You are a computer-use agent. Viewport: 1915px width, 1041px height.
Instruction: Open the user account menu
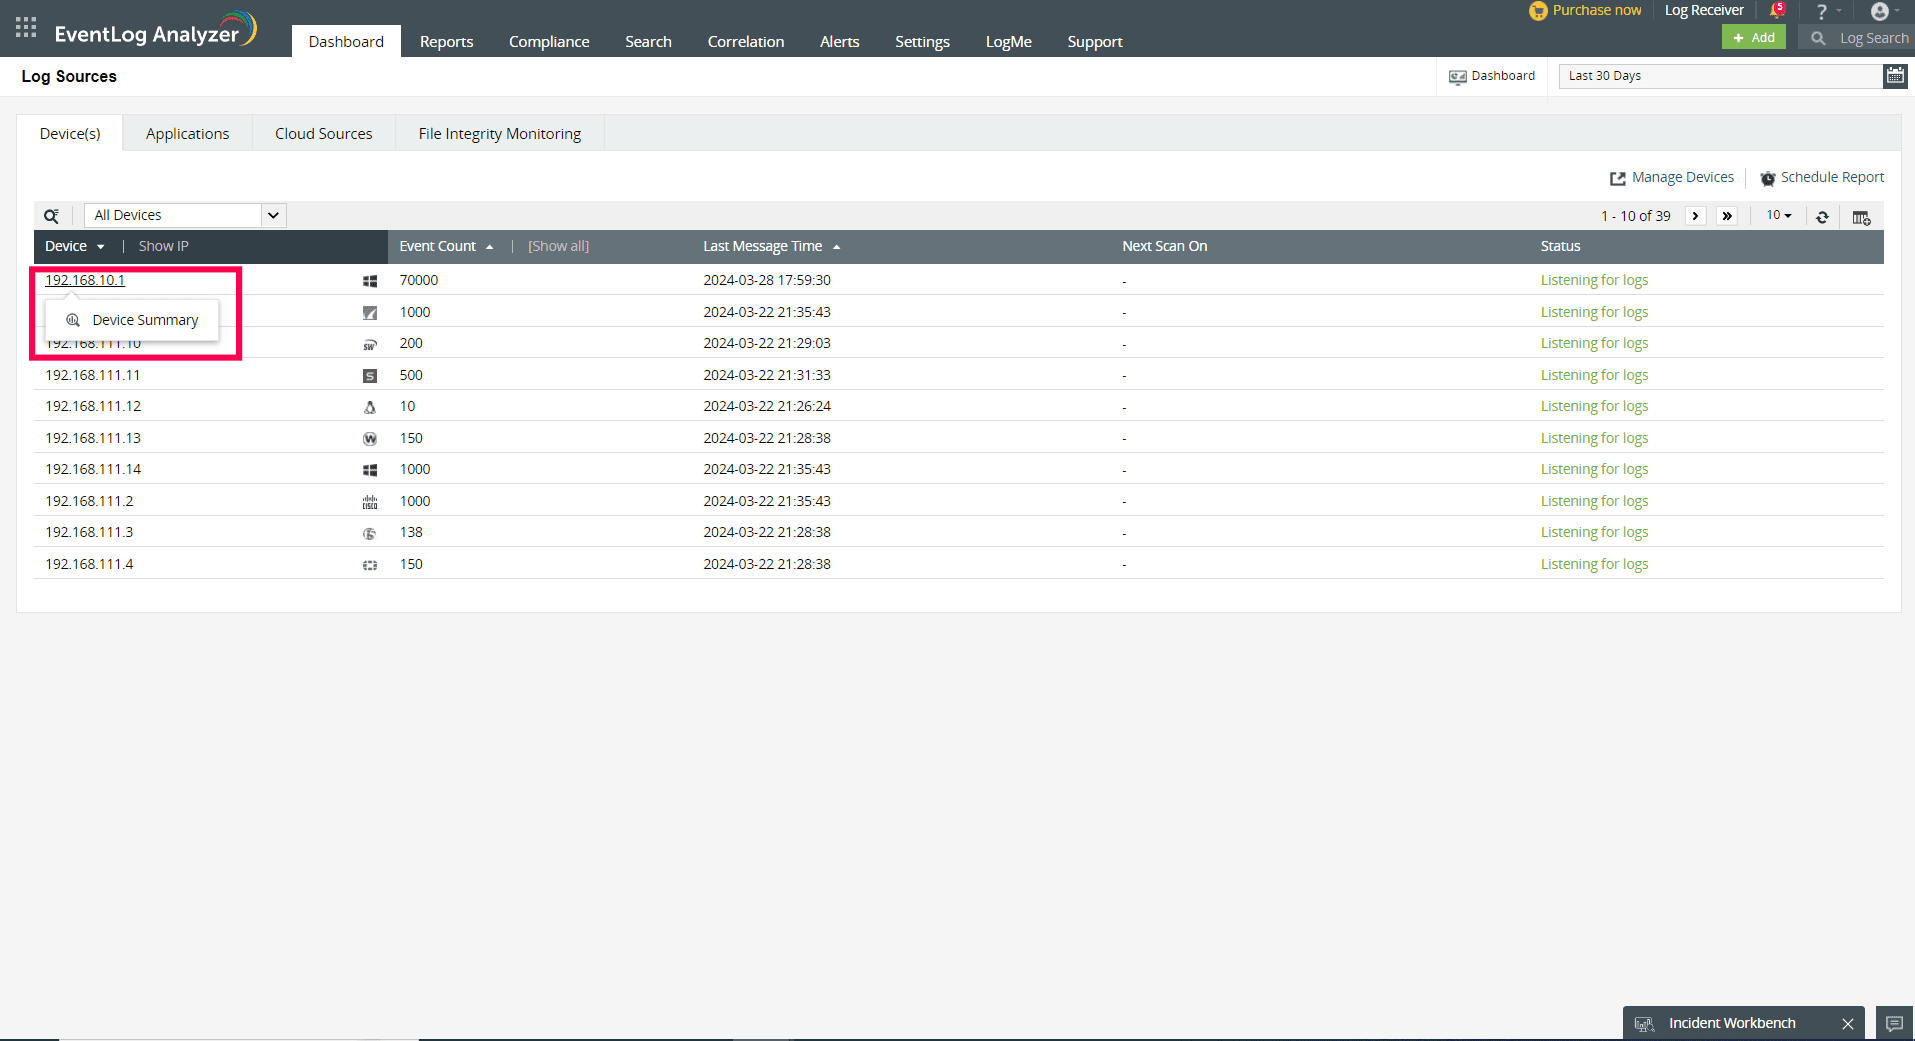pyautogui.click(x=1880, y=11)
